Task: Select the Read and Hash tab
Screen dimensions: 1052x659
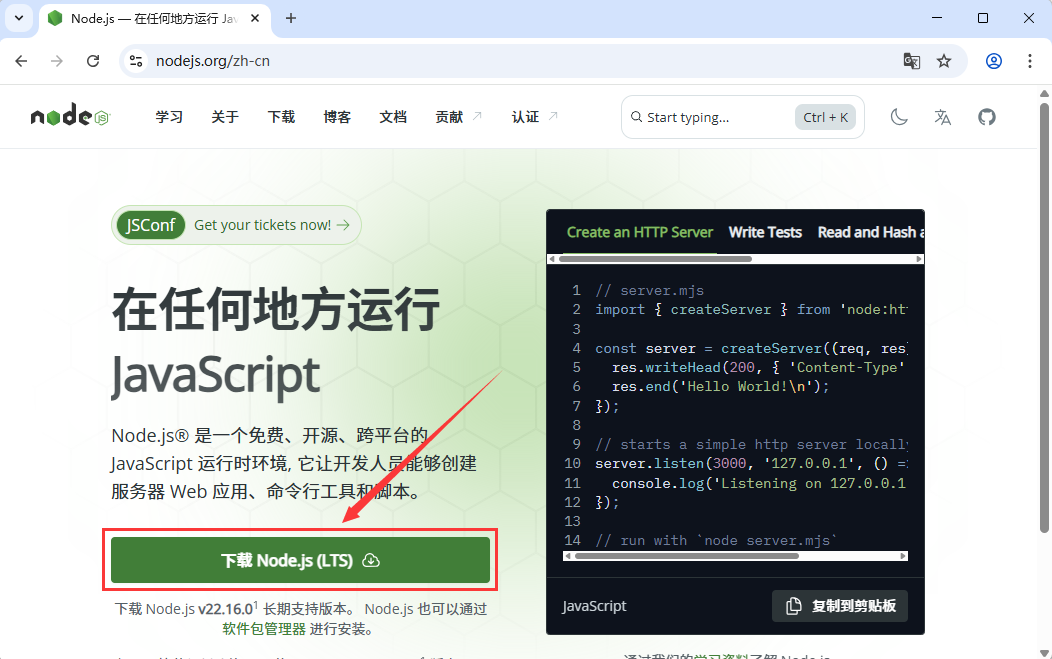Action: pyautogui.click(x=870, y=232)
